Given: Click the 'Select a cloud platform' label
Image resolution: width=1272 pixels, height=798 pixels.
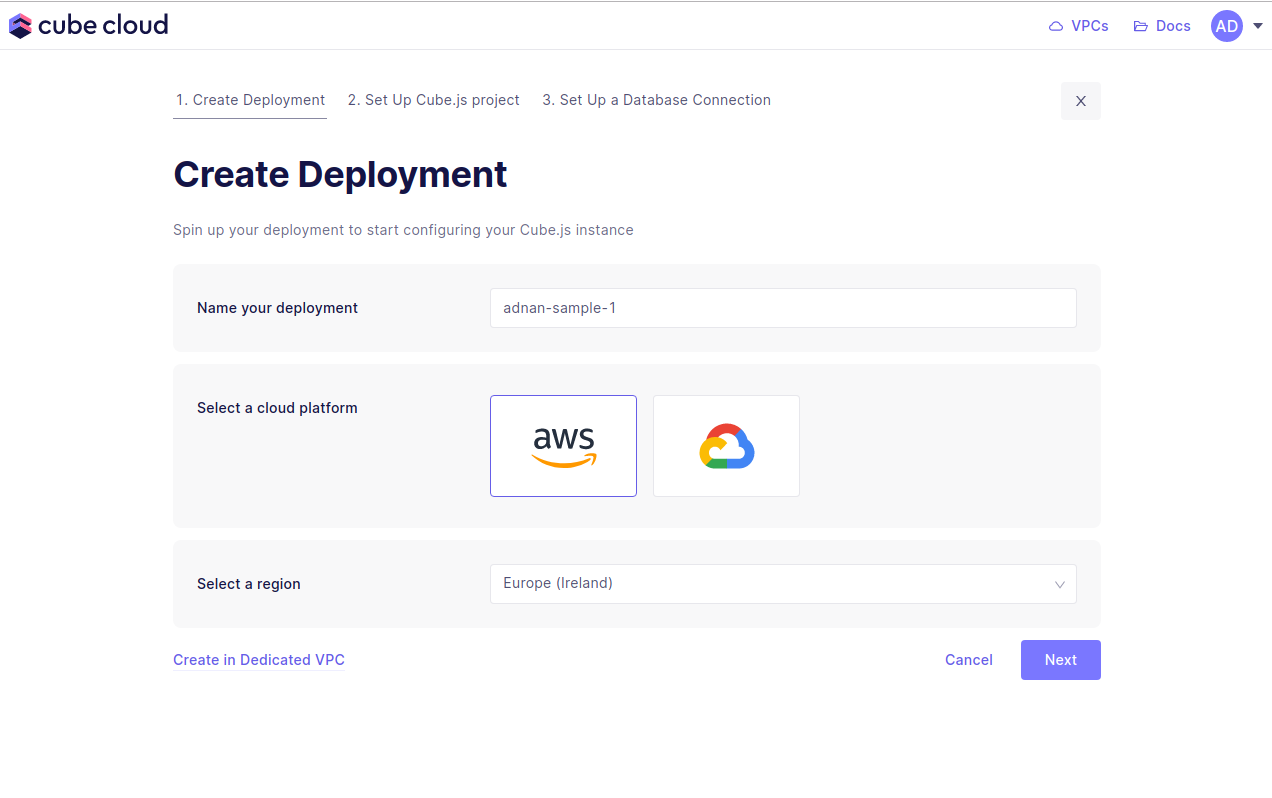Looking at the screenshot, I should 277,408.
